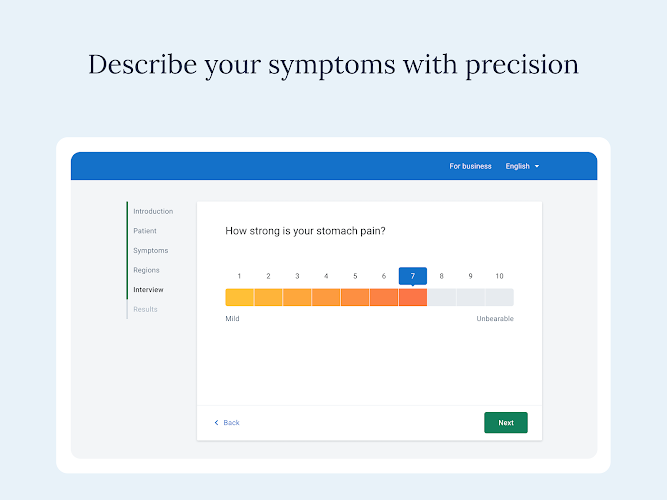
Task: Open the For business link
Action: tap(470, 166)
